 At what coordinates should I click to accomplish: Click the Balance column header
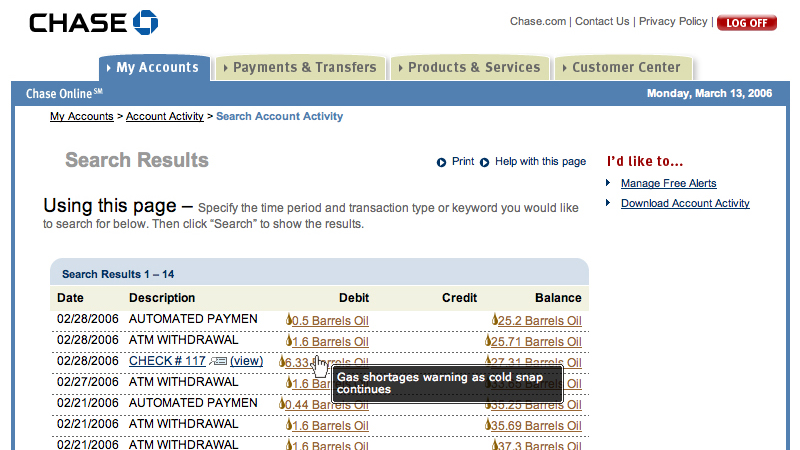pyautogui.click(x=558, y=298)
